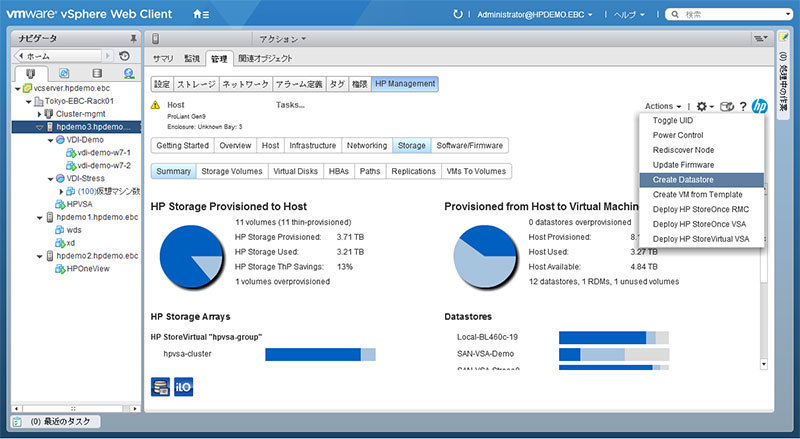Click the HP storage disk icon beside gear
This screenshot has height=439, width=800.
click(727, 106)
